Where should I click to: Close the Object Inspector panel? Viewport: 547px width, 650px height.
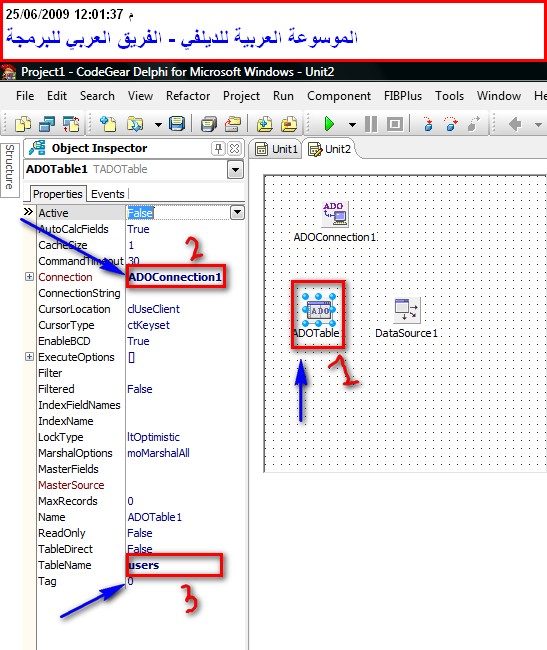pos(235,148)
